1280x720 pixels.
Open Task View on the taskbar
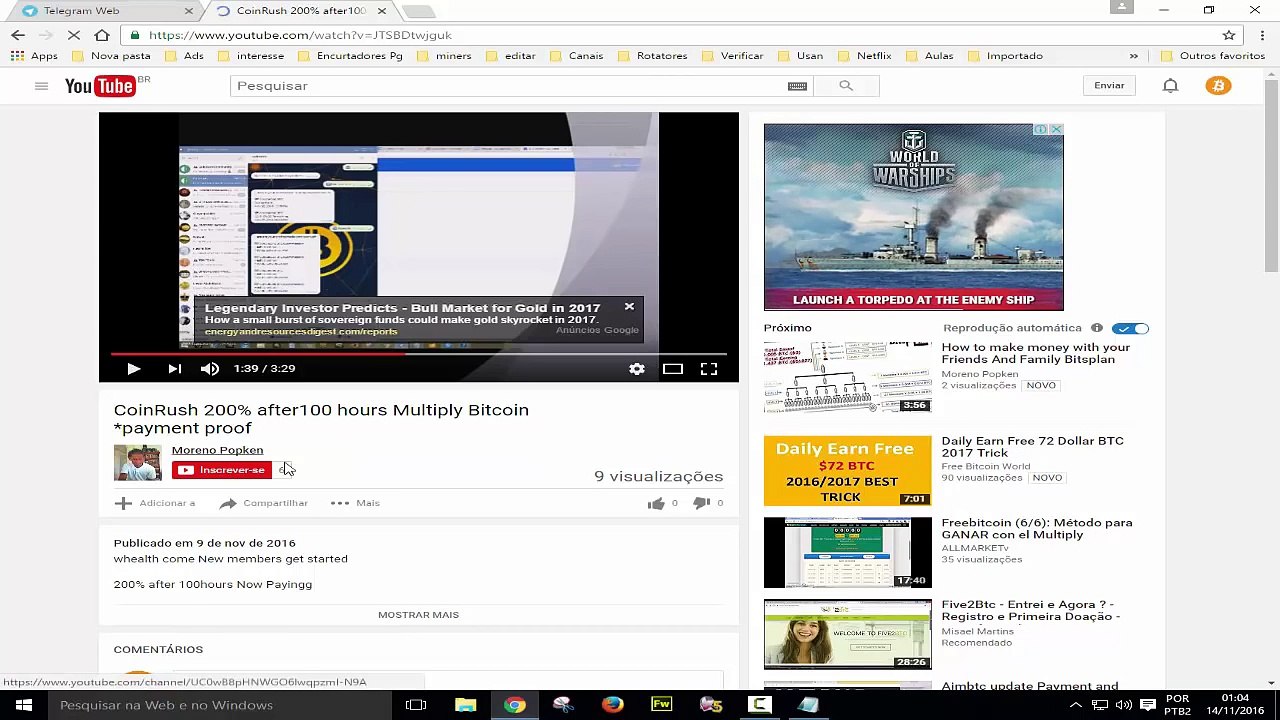pos(416,705)
